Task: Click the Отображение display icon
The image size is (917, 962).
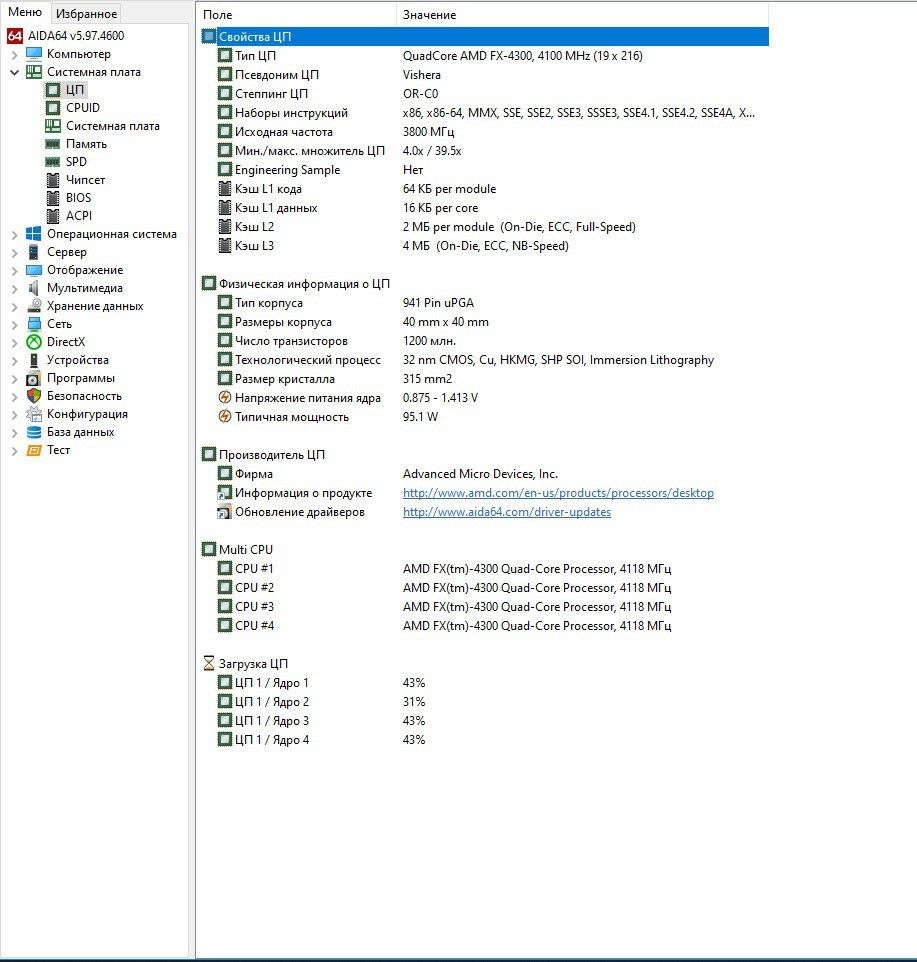Action: point(34,270)
